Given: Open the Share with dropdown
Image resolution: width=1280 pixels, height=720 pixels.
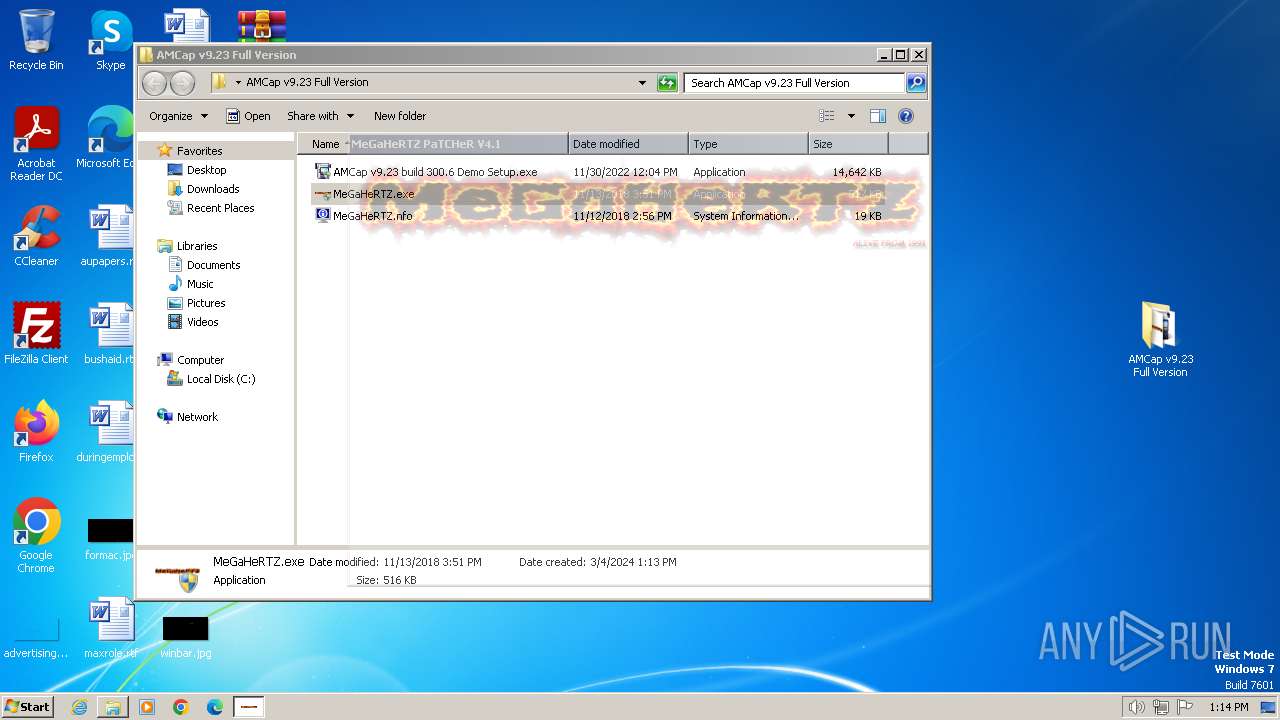Looking at the screenshot, I should pyautogui.click(x=319, y=116).
